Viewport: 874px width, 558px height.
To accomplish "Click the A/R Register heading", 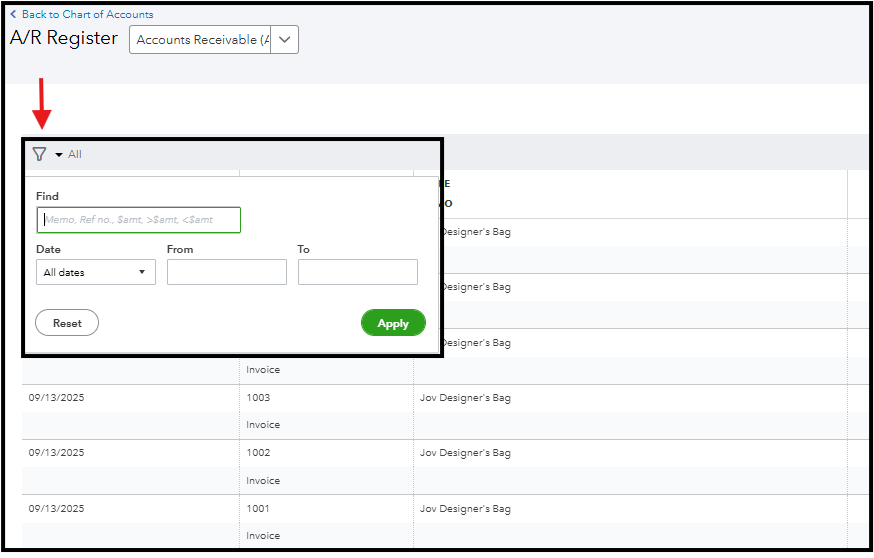I will pyautogui.click(x=64, y=39).
